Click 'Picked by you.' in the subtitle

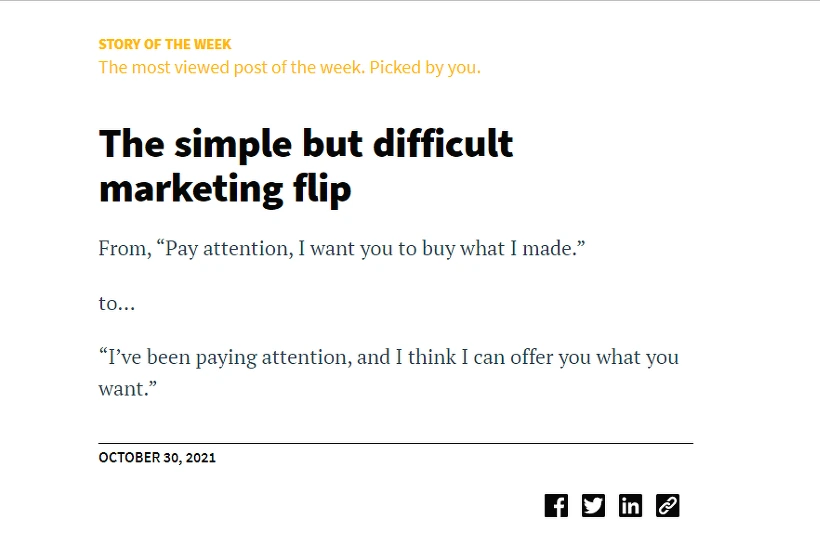click(x=425, y=67)
